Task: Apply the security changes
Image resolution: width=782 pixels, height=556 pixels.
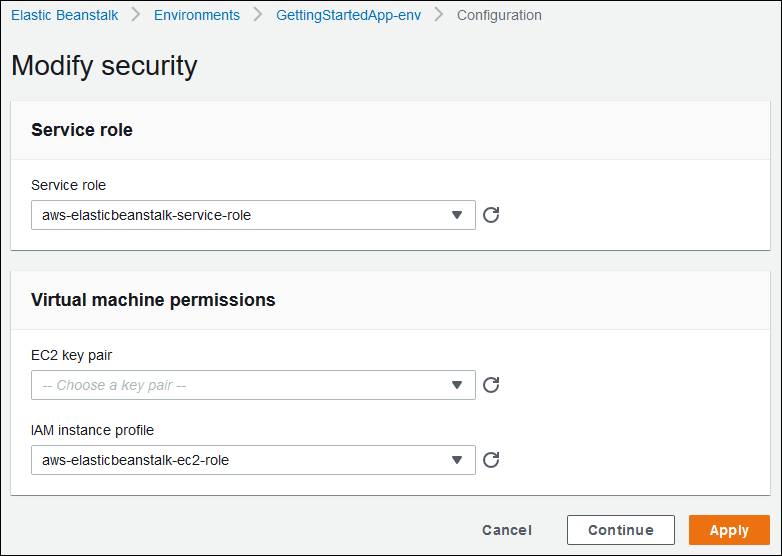Action: pyautogui.click(x=729, y=530)
